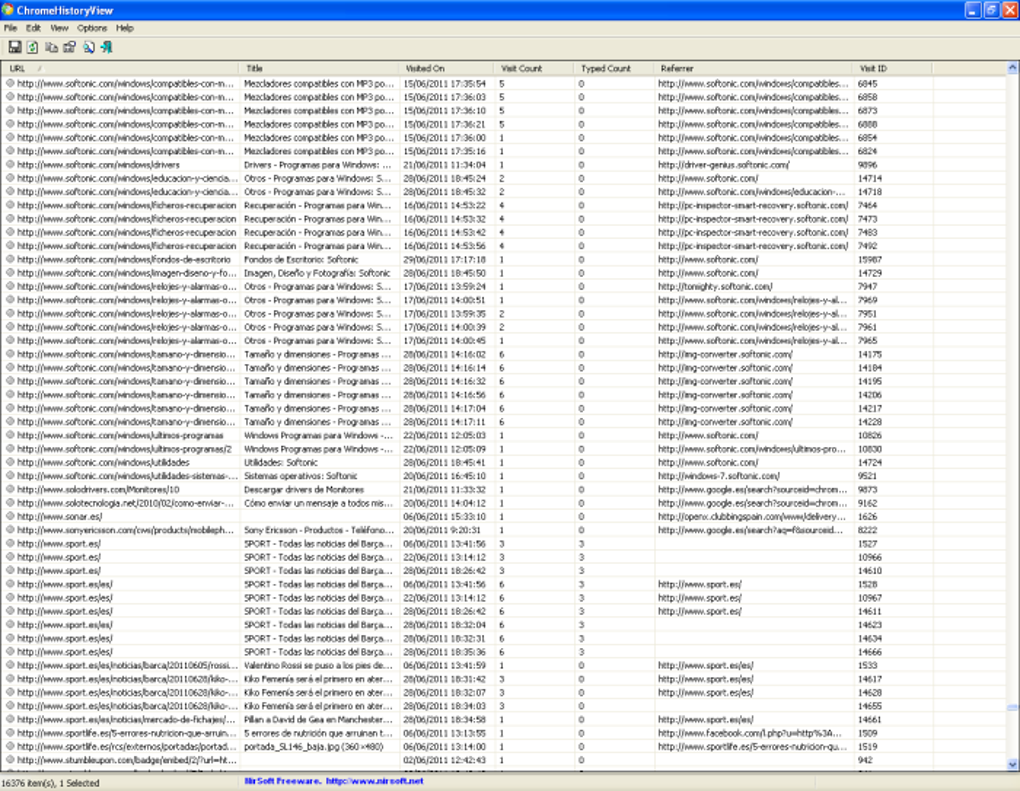Click row icon for solodrivers.com Monitores URL
Image resolution: width=1020 pixels, height=791 pixels.
(10, 490)
